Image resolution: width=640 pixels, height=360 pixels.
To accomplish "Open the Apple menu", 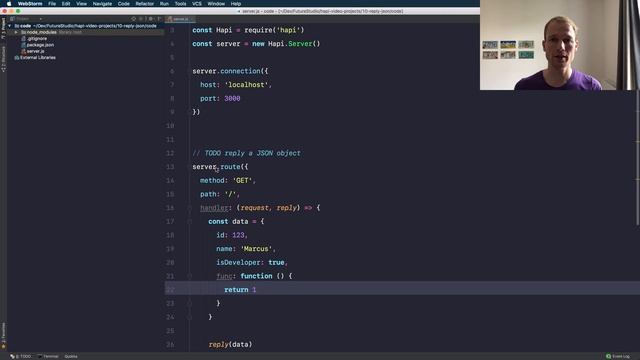I will coord(9,4).
